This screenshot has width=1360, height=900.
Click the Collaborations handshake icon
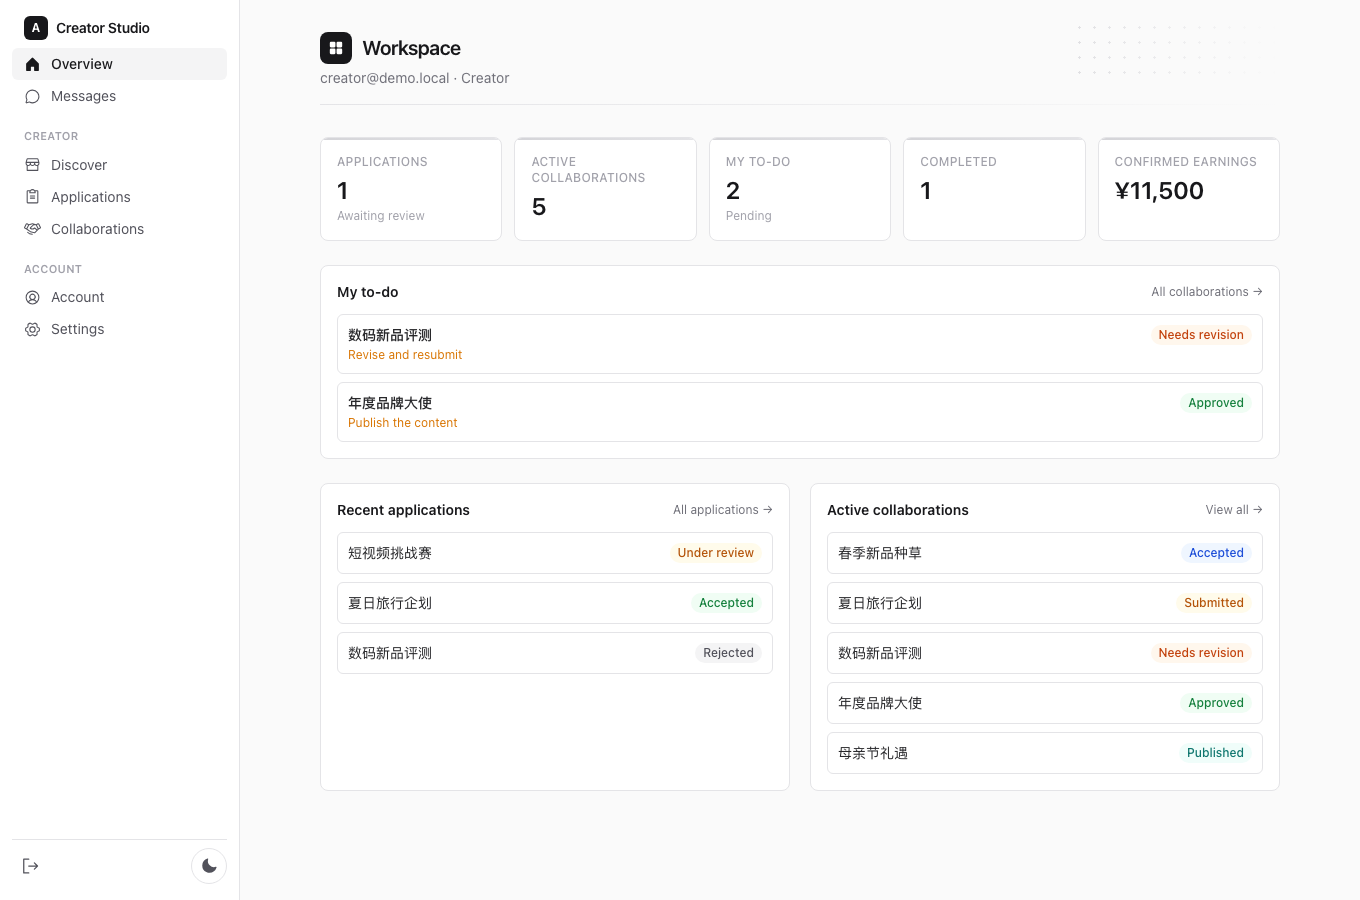click(32, 229)
